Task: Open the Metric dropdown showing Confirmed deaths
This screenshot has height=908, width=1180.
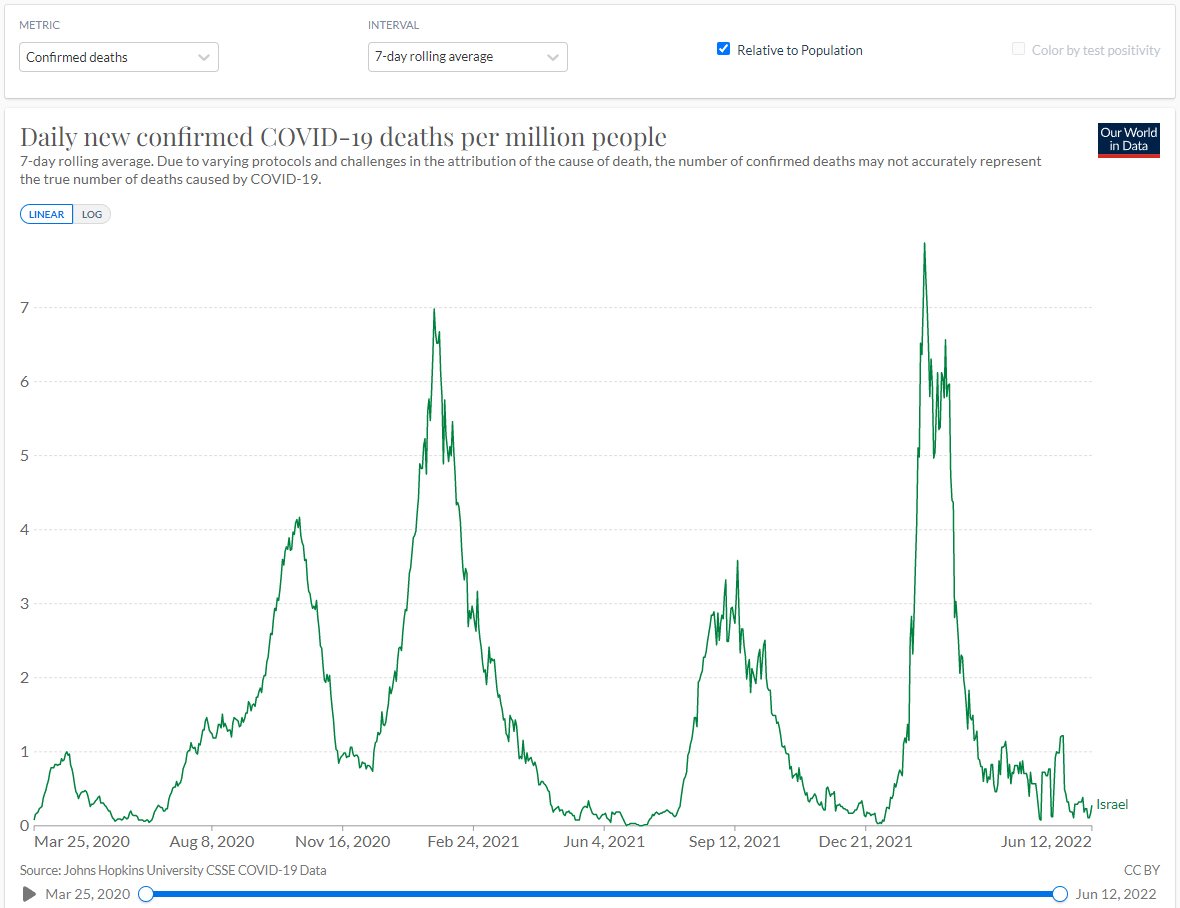Action: click(x=118, y=57)
